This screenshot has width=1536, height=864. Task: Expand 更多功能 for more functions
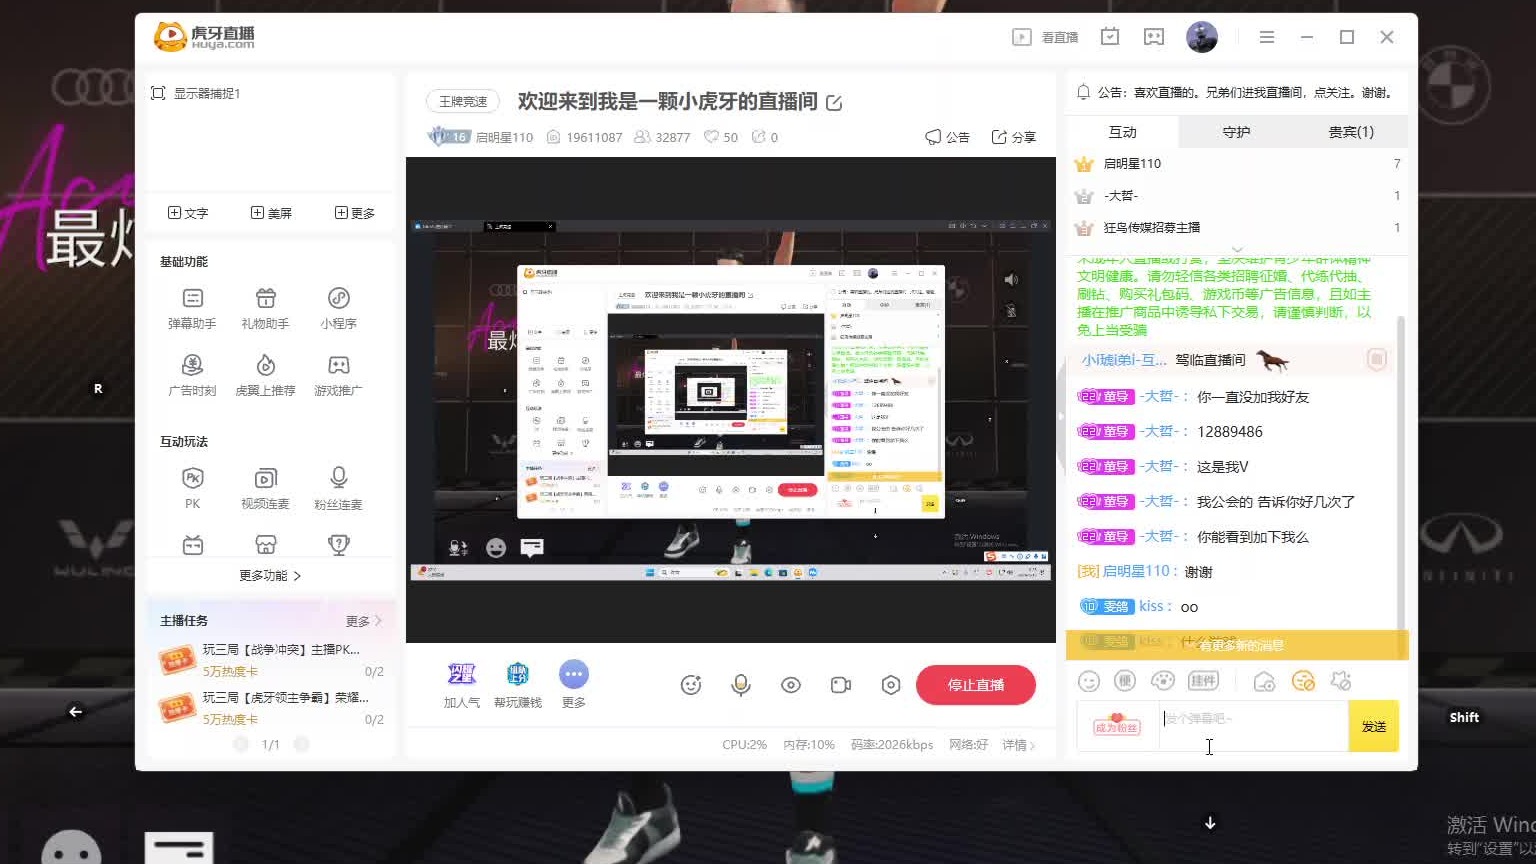coord(271,575)
